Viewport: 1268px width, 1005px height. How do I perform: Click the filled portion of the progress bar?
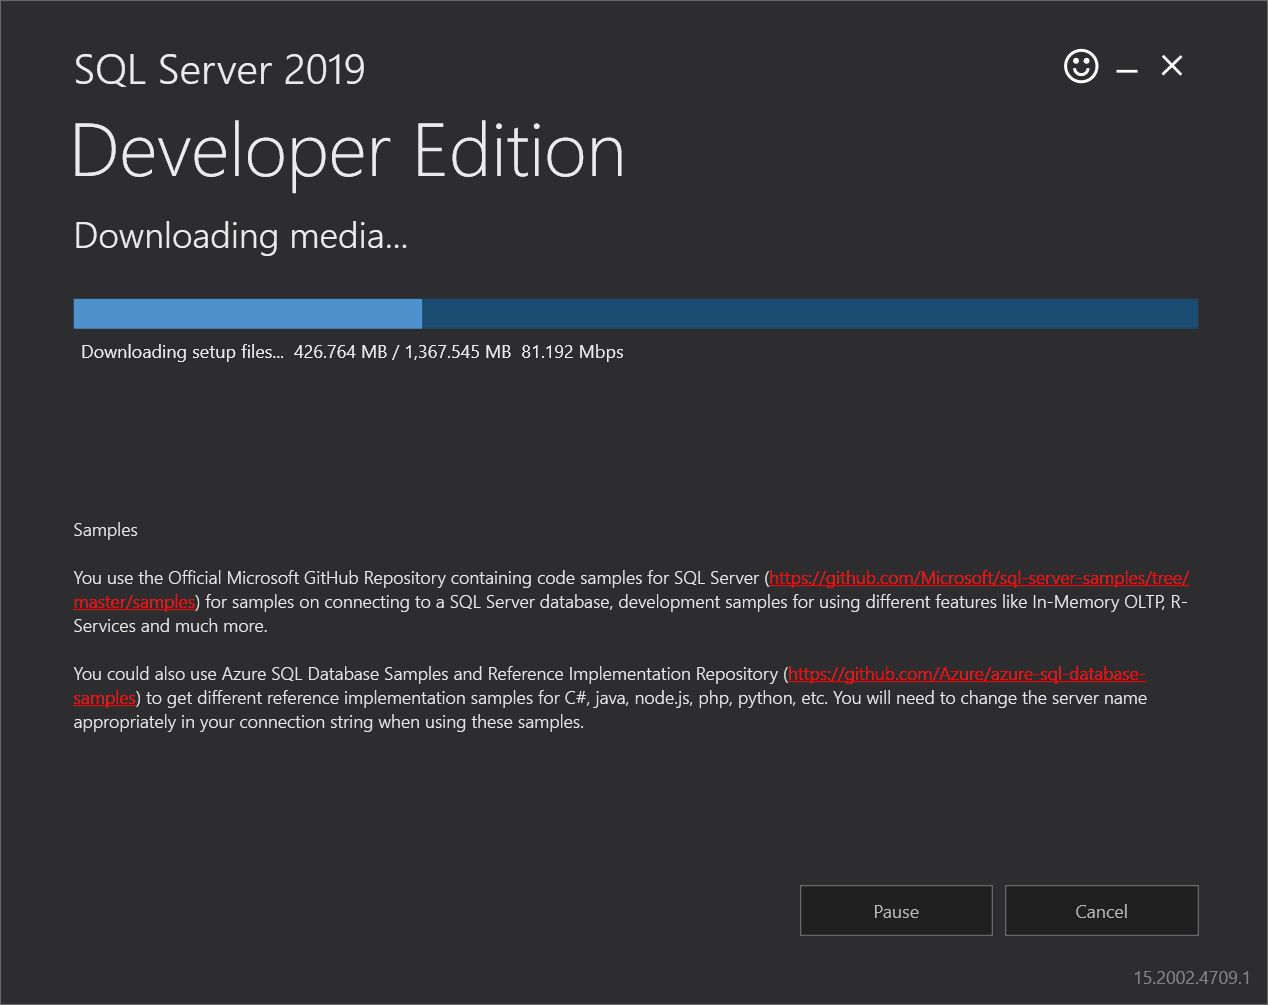[247, 313]
